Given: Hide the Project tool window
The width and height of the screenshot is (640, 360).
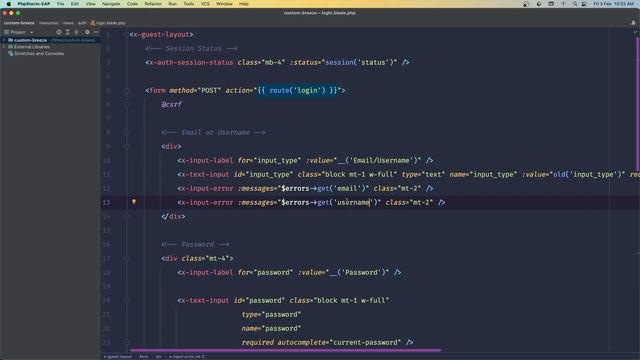Looking at the screenshot, I should [x=96, y=32].
